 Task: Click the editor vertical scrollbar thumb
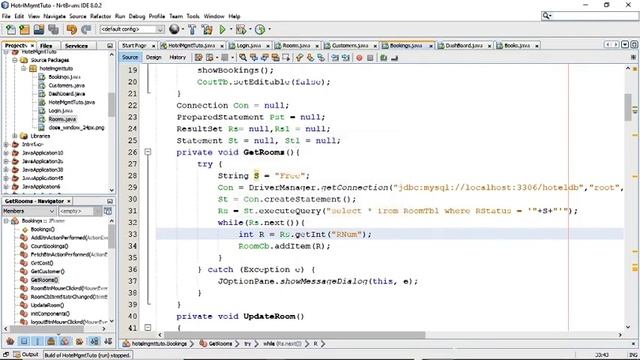628,107
